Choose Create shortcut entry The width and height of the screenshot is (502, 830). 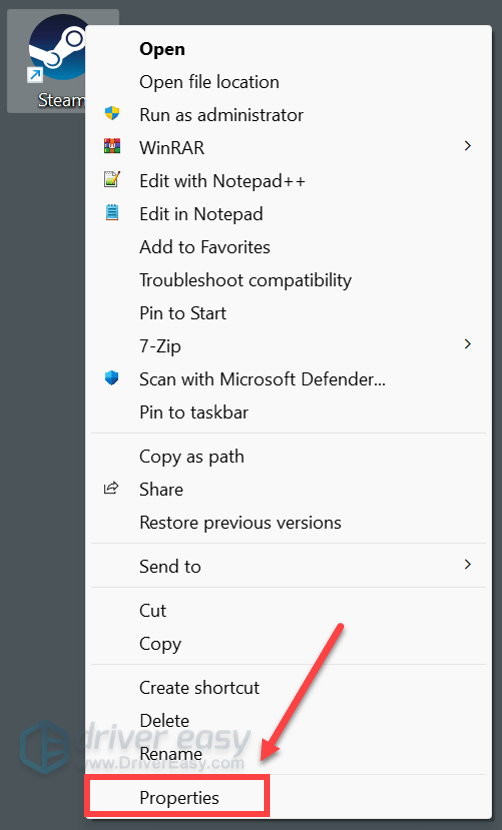click(200, 688)
